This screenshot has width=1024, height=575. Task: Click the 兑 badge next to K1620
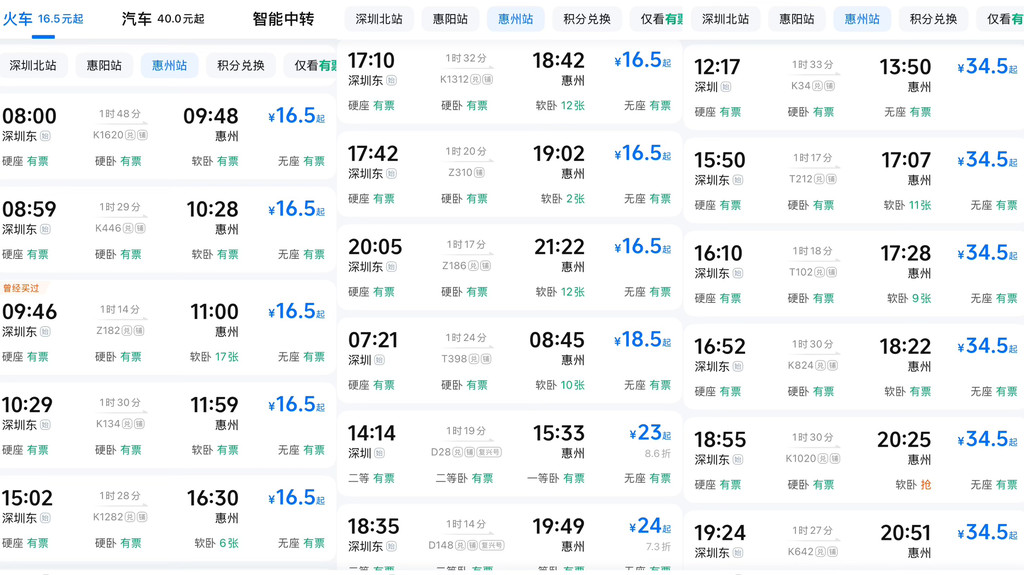click(x=131, y=135)
